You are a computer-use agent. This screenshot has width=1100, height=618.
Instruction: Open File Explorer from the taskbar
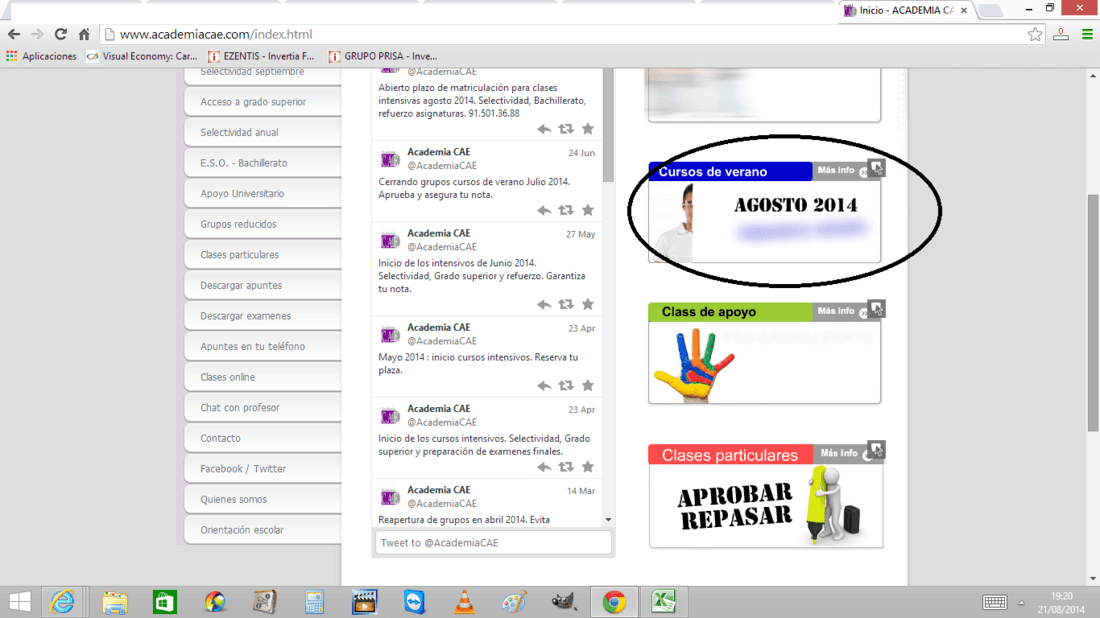pyautogui.click(x=114, y=602)
